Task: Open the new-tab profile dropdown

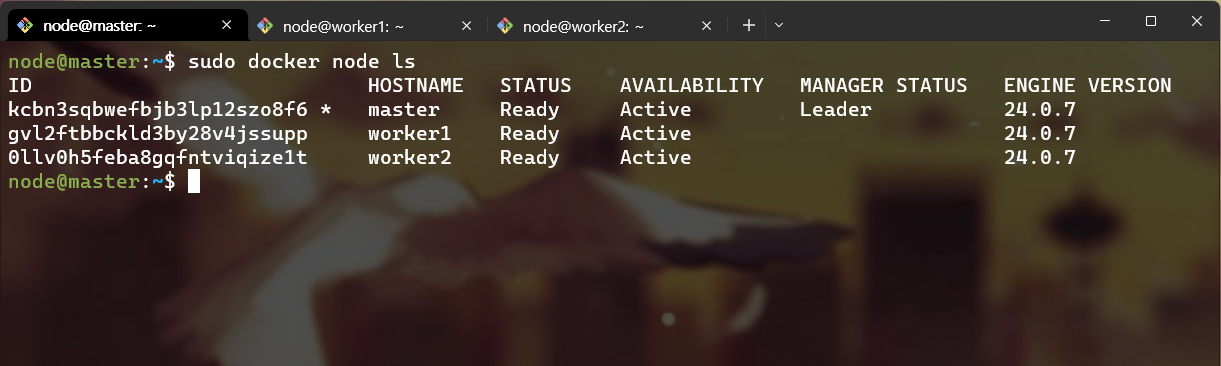Action: coord(779,26)
